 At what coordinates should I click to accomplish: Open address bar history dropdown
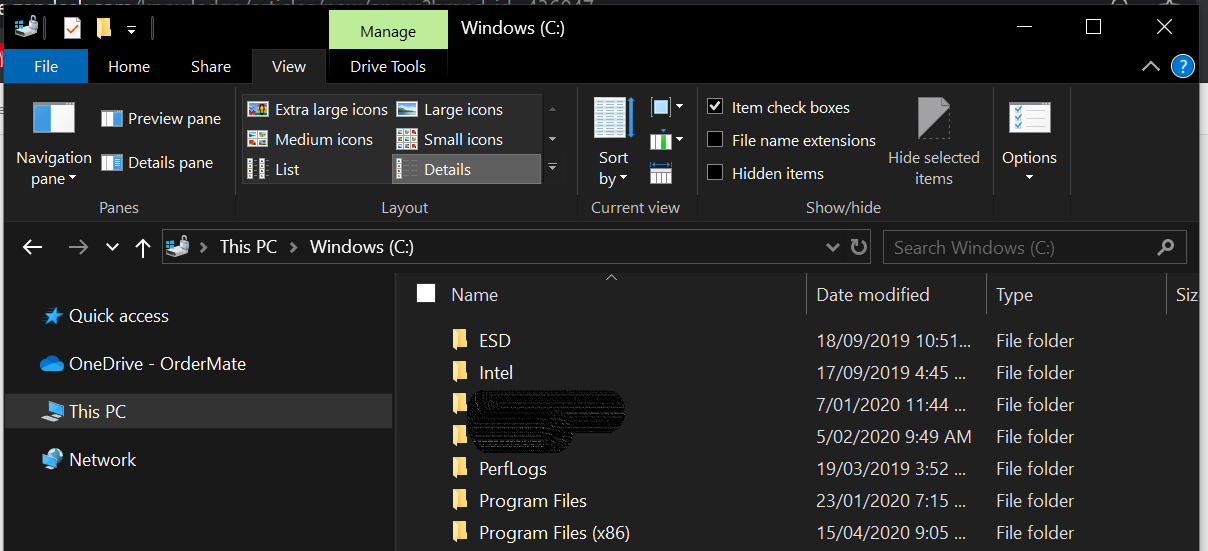833,247
